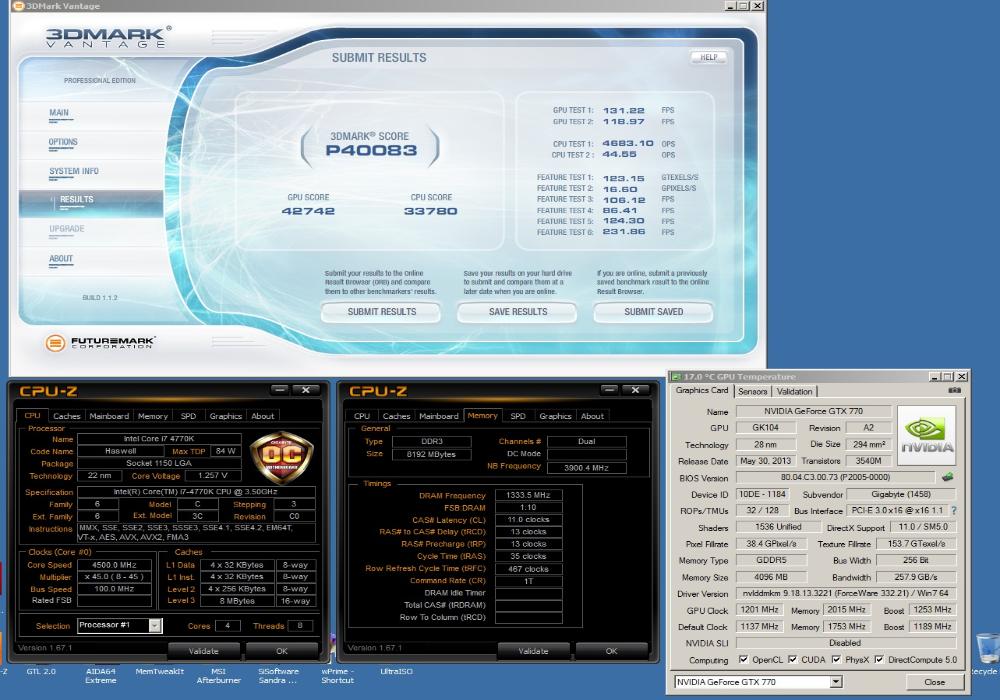Click the MSI Afterburner desktop shortcut label
Screen dimensions: 1000x700
(x=219, y=676)
